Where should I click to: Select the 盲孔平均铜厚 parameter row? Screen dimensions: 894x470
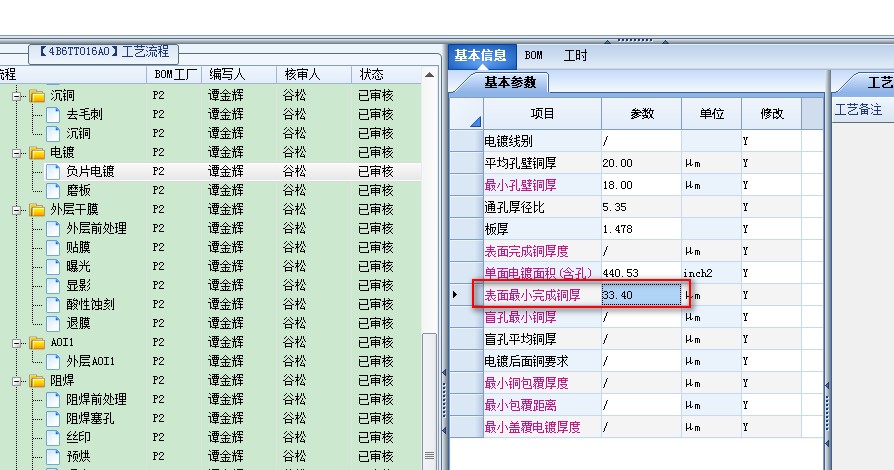click(x=636, y=339)
